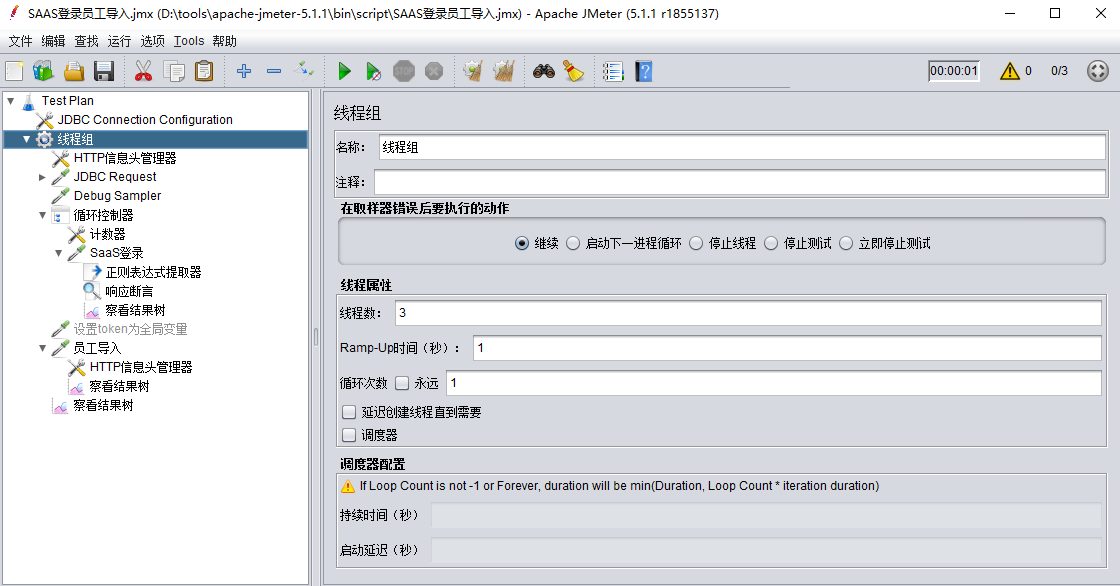1120x586 pixels.
Task: Start the test with green play icon
Action: pyautogui.click(x=344, y=71)
